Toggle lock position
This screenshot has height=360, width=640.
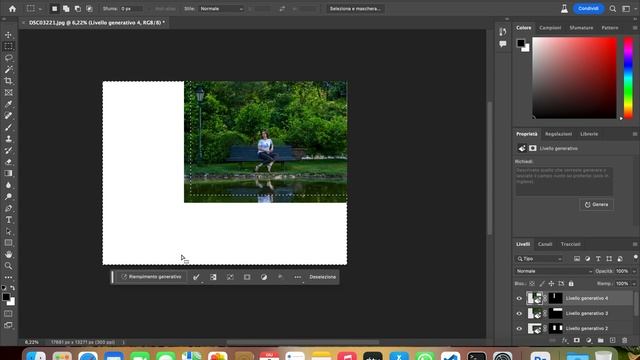click(551, 283)
